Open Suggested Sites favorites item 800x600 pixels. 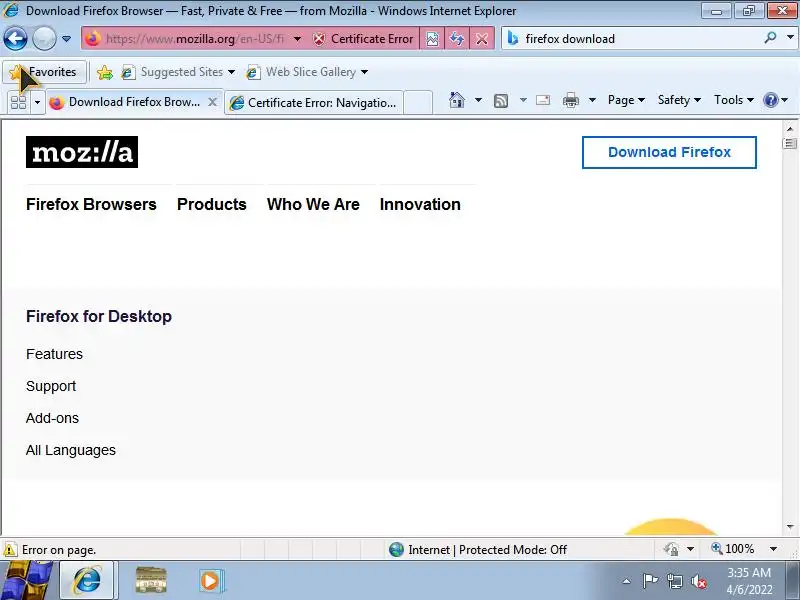178,72
